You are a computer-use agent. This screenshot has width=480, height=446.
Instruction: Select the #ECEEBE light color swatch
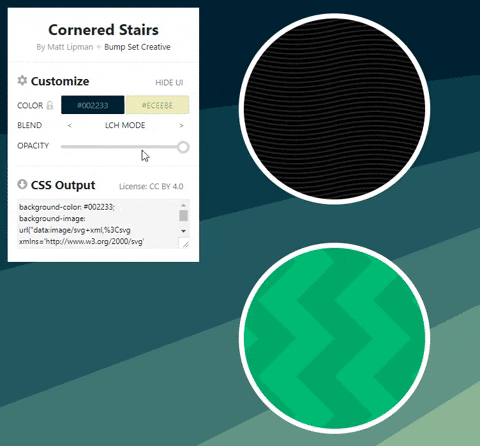(157, 105)
